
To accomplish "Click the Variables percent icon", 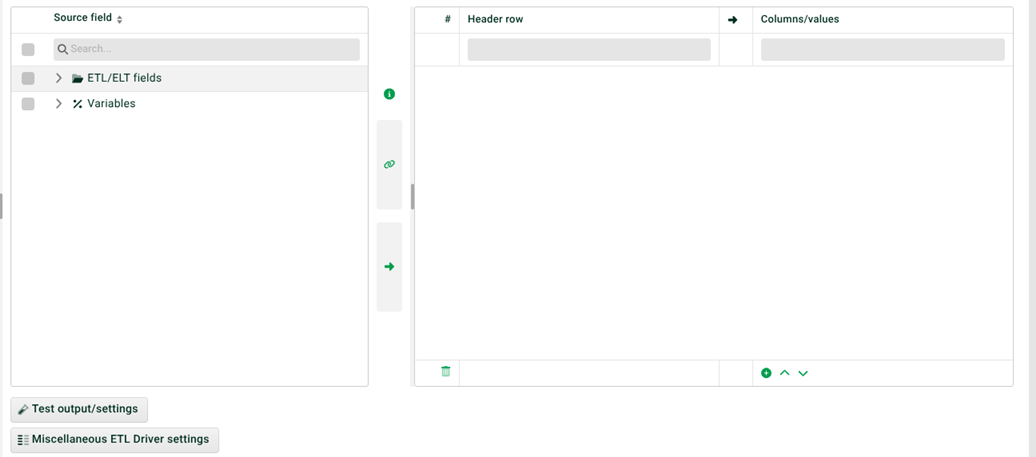I will coord(78,104).
